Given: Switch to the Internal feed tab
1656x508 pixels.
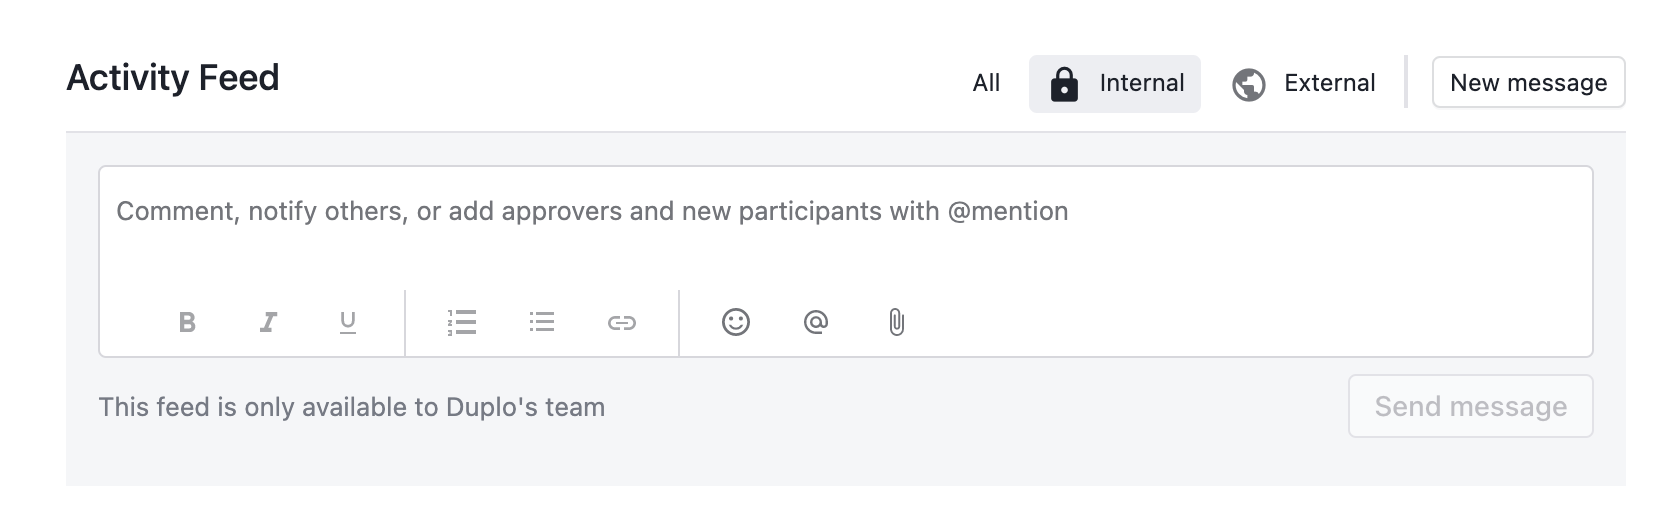Looking at the screenshot, I should (x=1115, y=83).
